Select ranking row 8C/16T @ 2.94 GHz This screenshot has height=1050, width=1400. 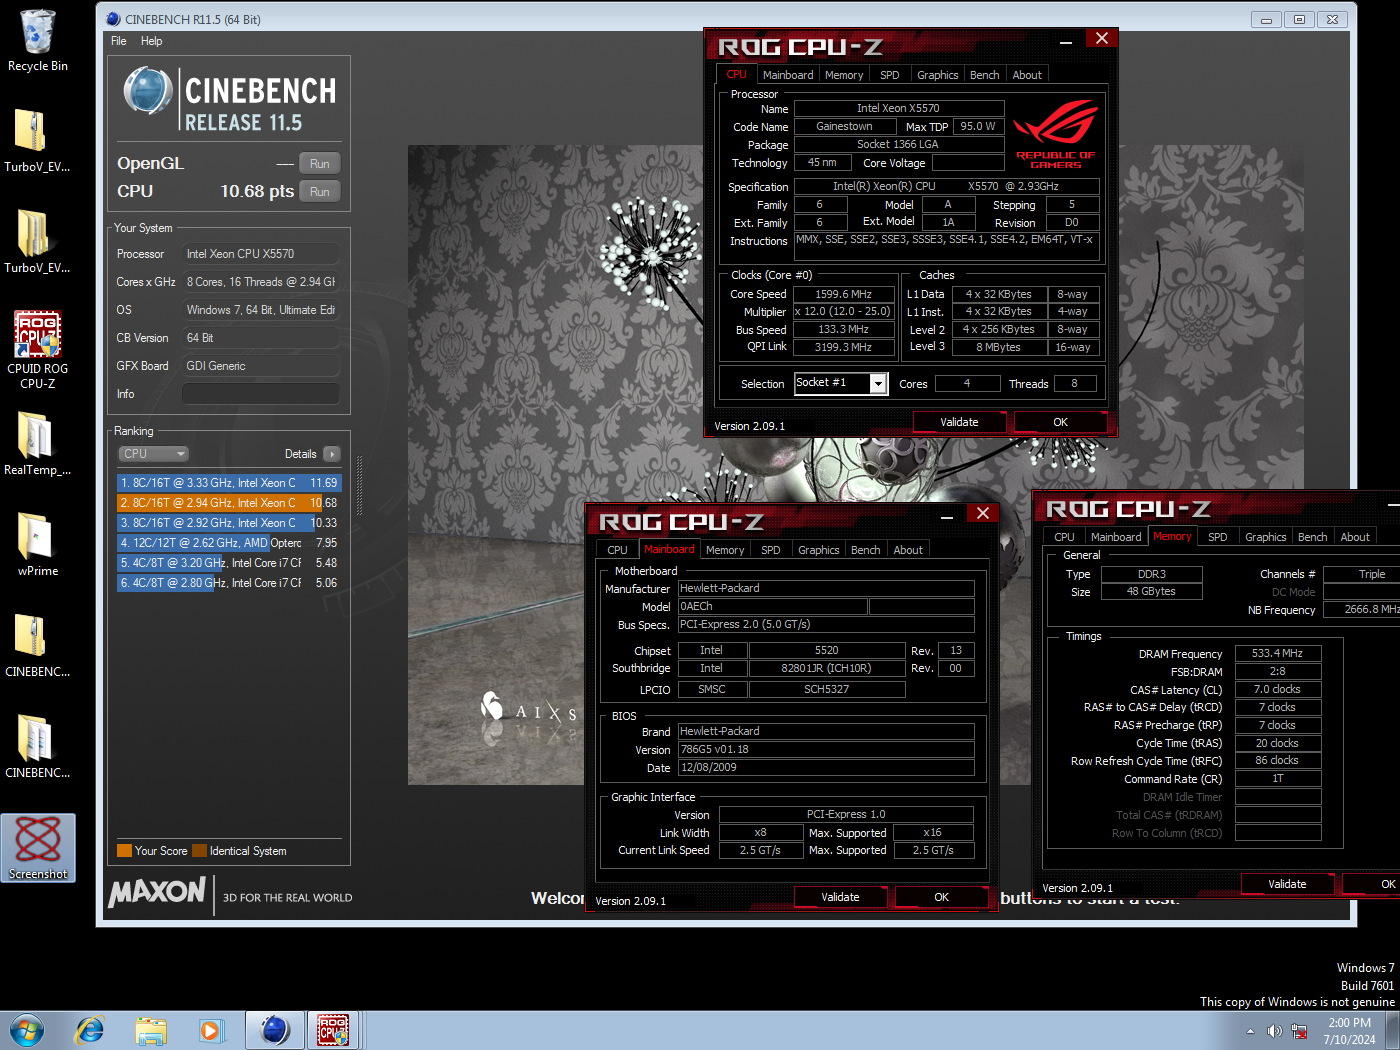click(229, 503)
